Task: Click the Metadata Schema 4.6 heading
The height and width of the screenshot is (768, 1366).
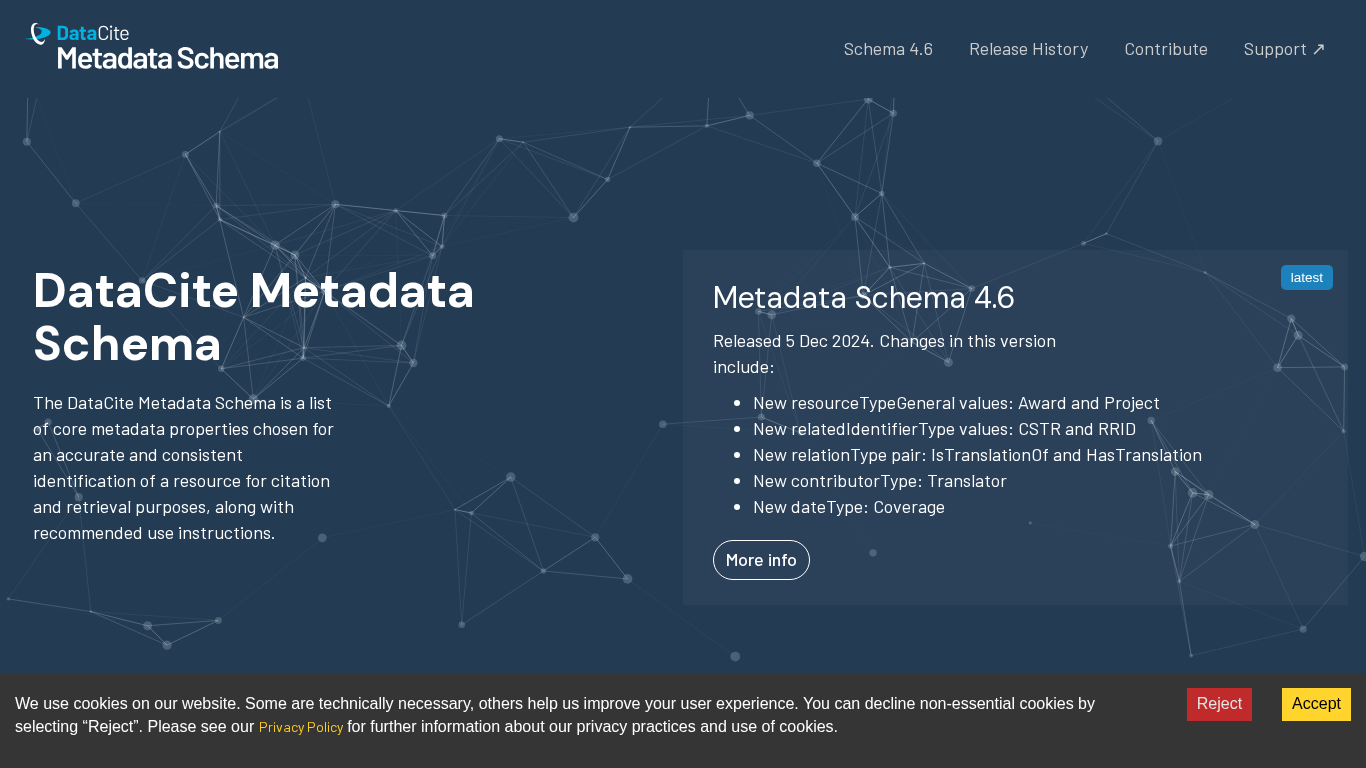Action: click(x=864, y=297)
